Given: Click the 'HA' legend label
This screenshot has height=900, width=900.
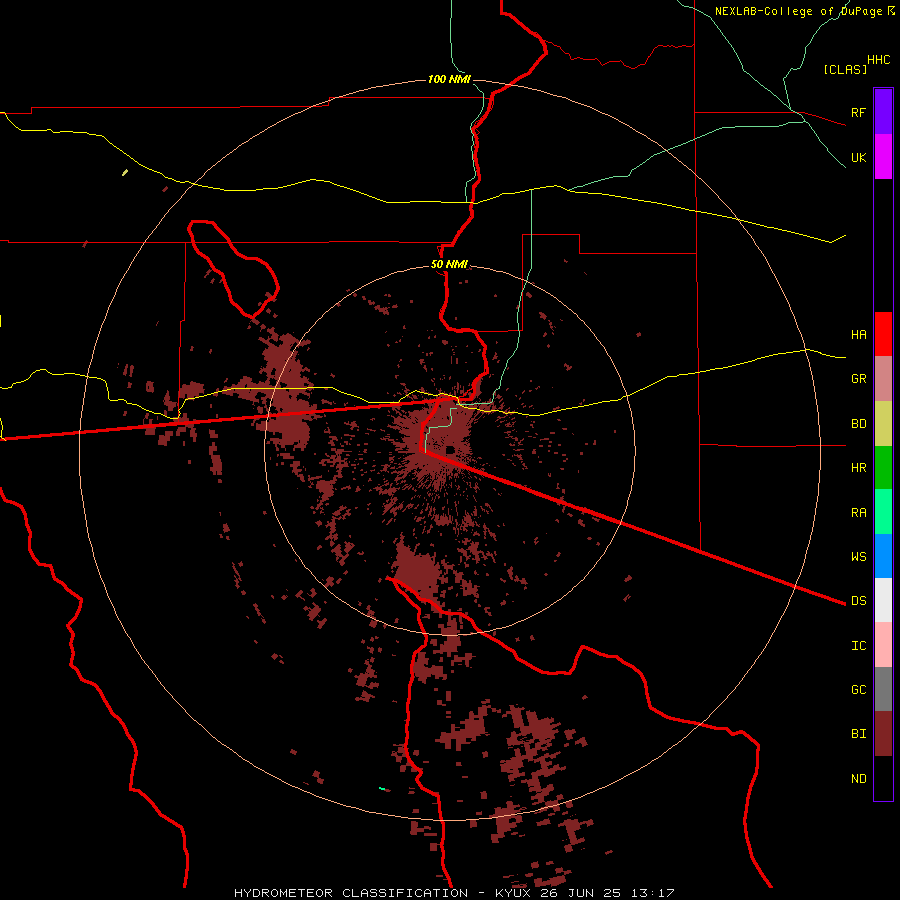Looking at the screenshot, I should [858, 334].
